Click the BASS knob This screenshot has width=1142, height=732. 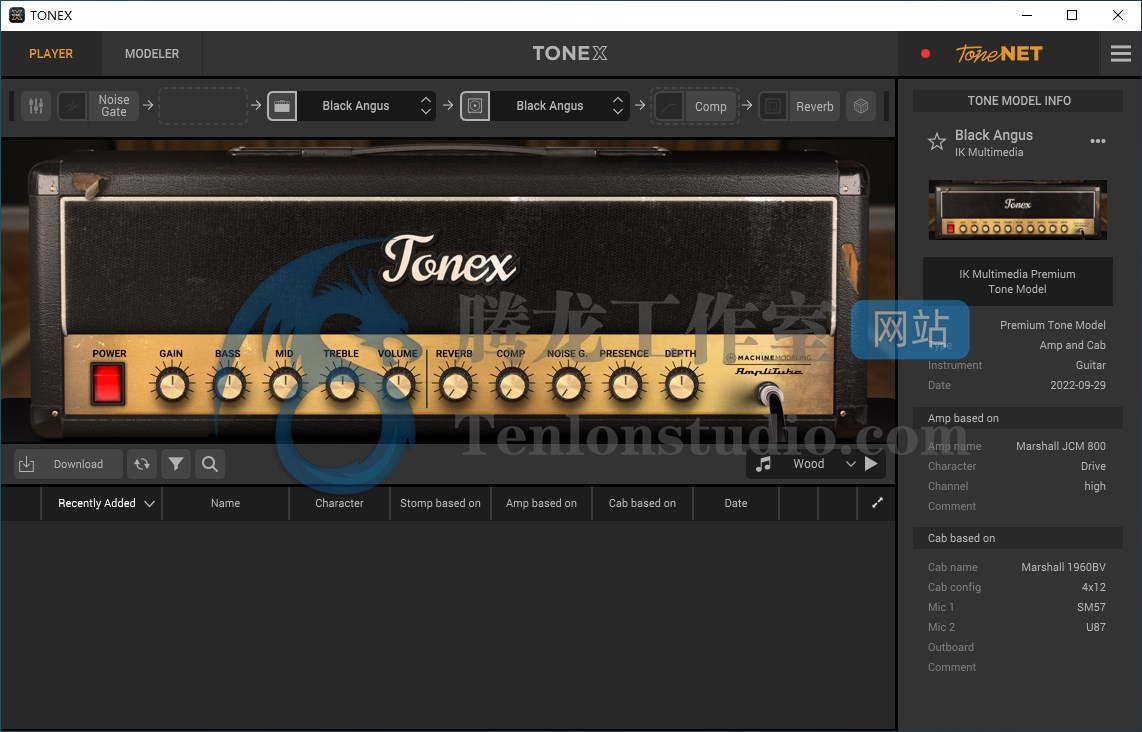[229, 384]
